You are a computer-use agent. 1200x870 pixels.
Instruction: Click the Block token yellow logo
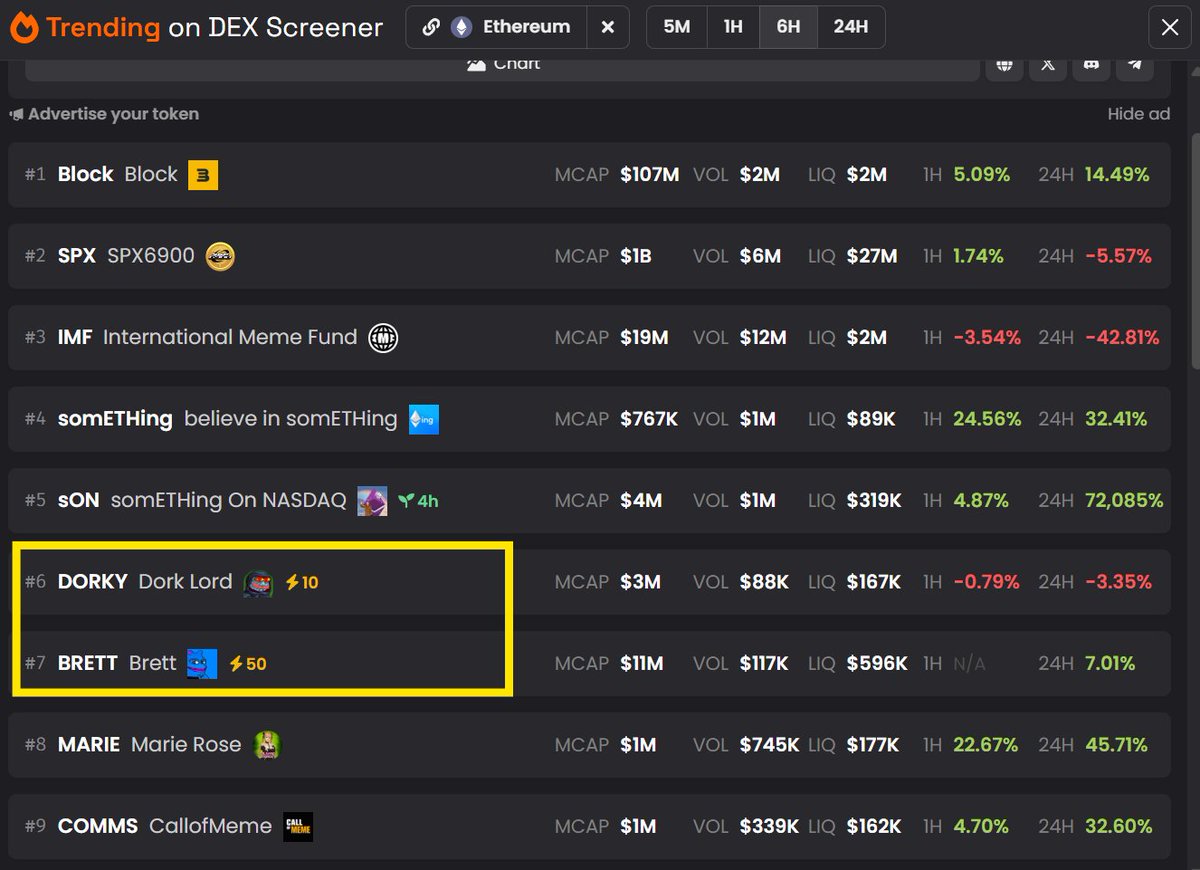click(203, 175)
